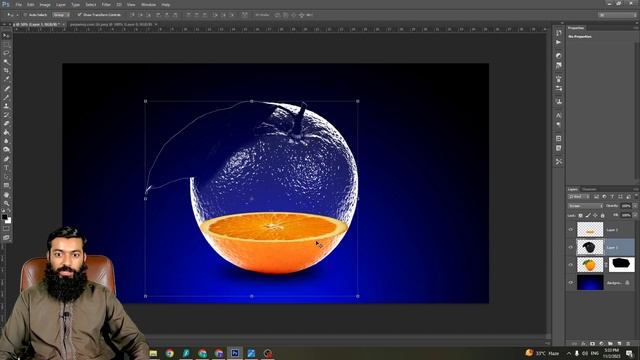
Task: Select the Eraser tool
Action: [x=6, y=123]
